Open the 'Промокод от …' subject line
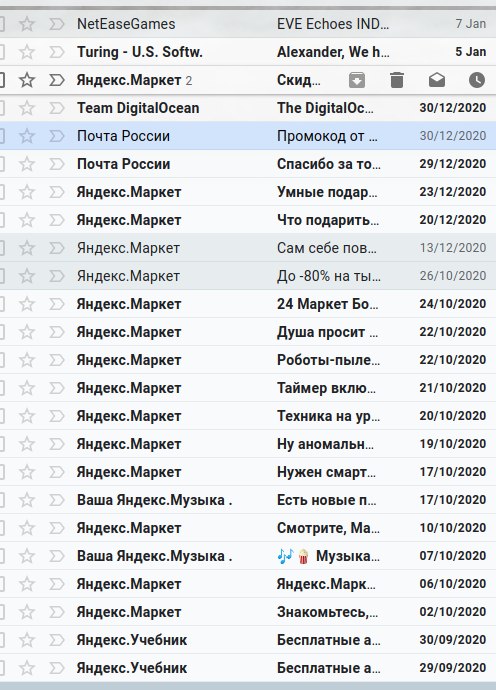The height and width of the screenshot is (690, 496). 327,136
